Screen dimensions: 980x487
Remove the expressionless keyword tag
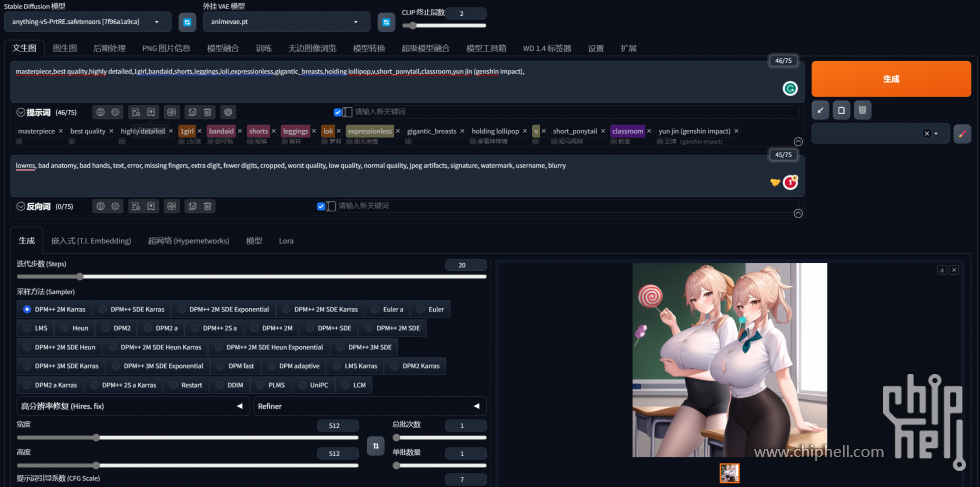click(398, 131)
